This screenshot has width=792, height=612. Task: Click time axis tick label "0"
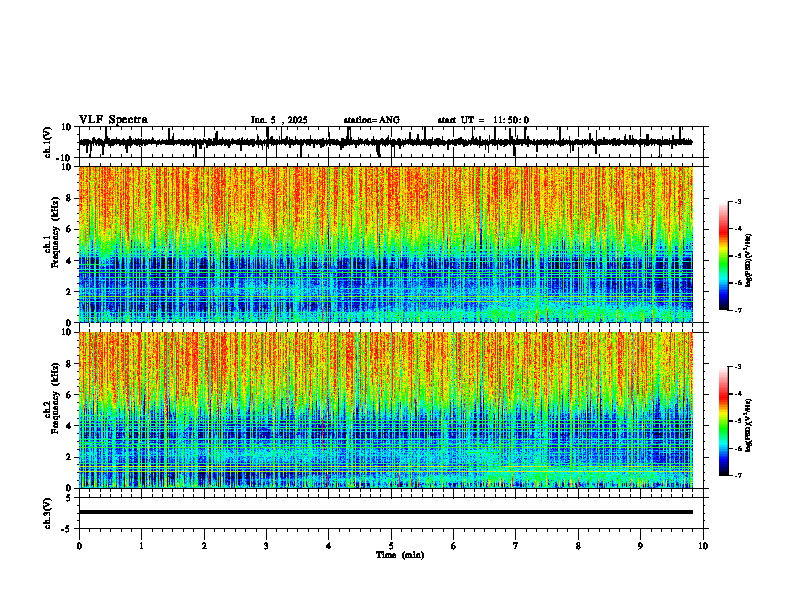point(79,546)
